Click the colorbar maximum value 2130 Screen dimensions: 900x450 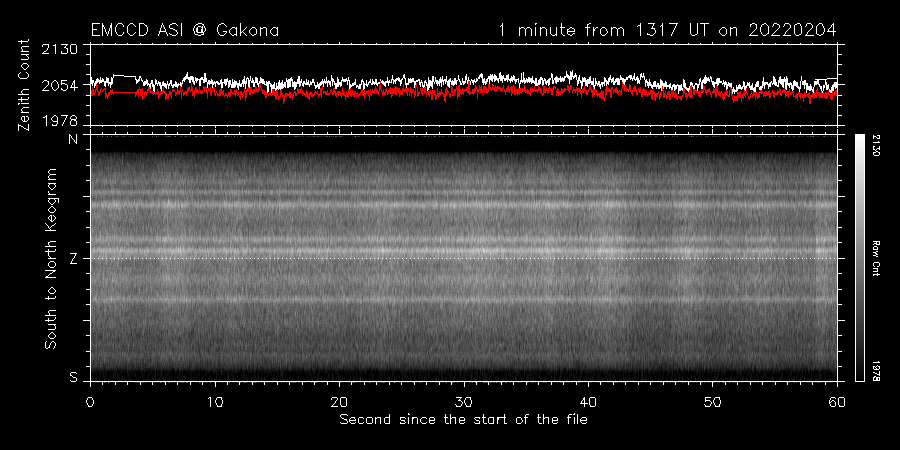tap(876, 145)
